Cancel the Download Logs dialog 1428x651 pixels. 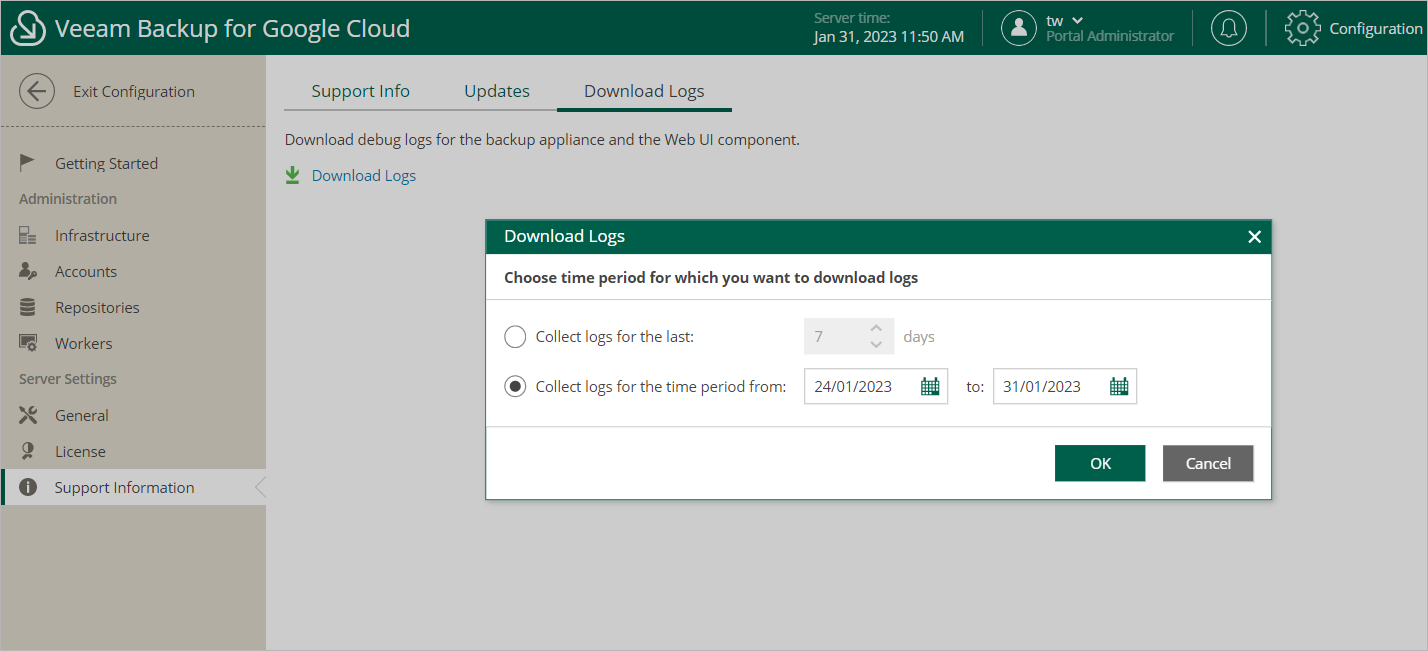[1207, 463]
